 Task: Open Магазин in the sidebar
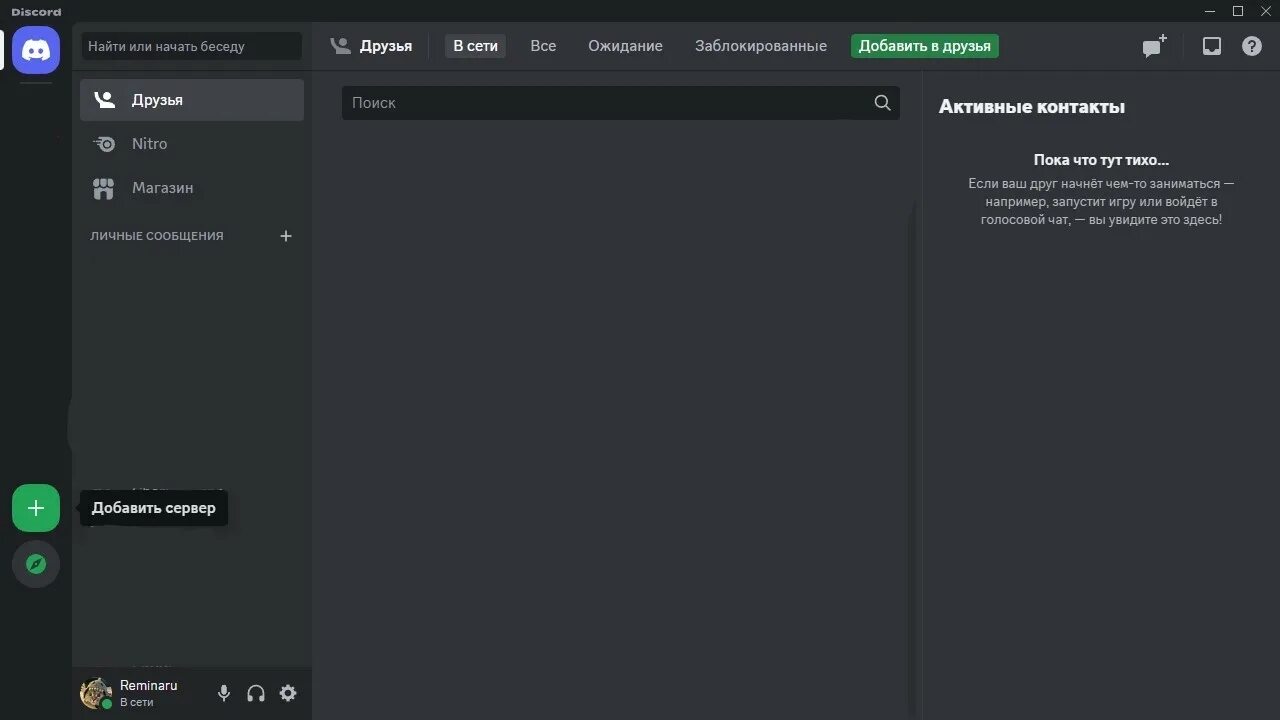(192, 188)
